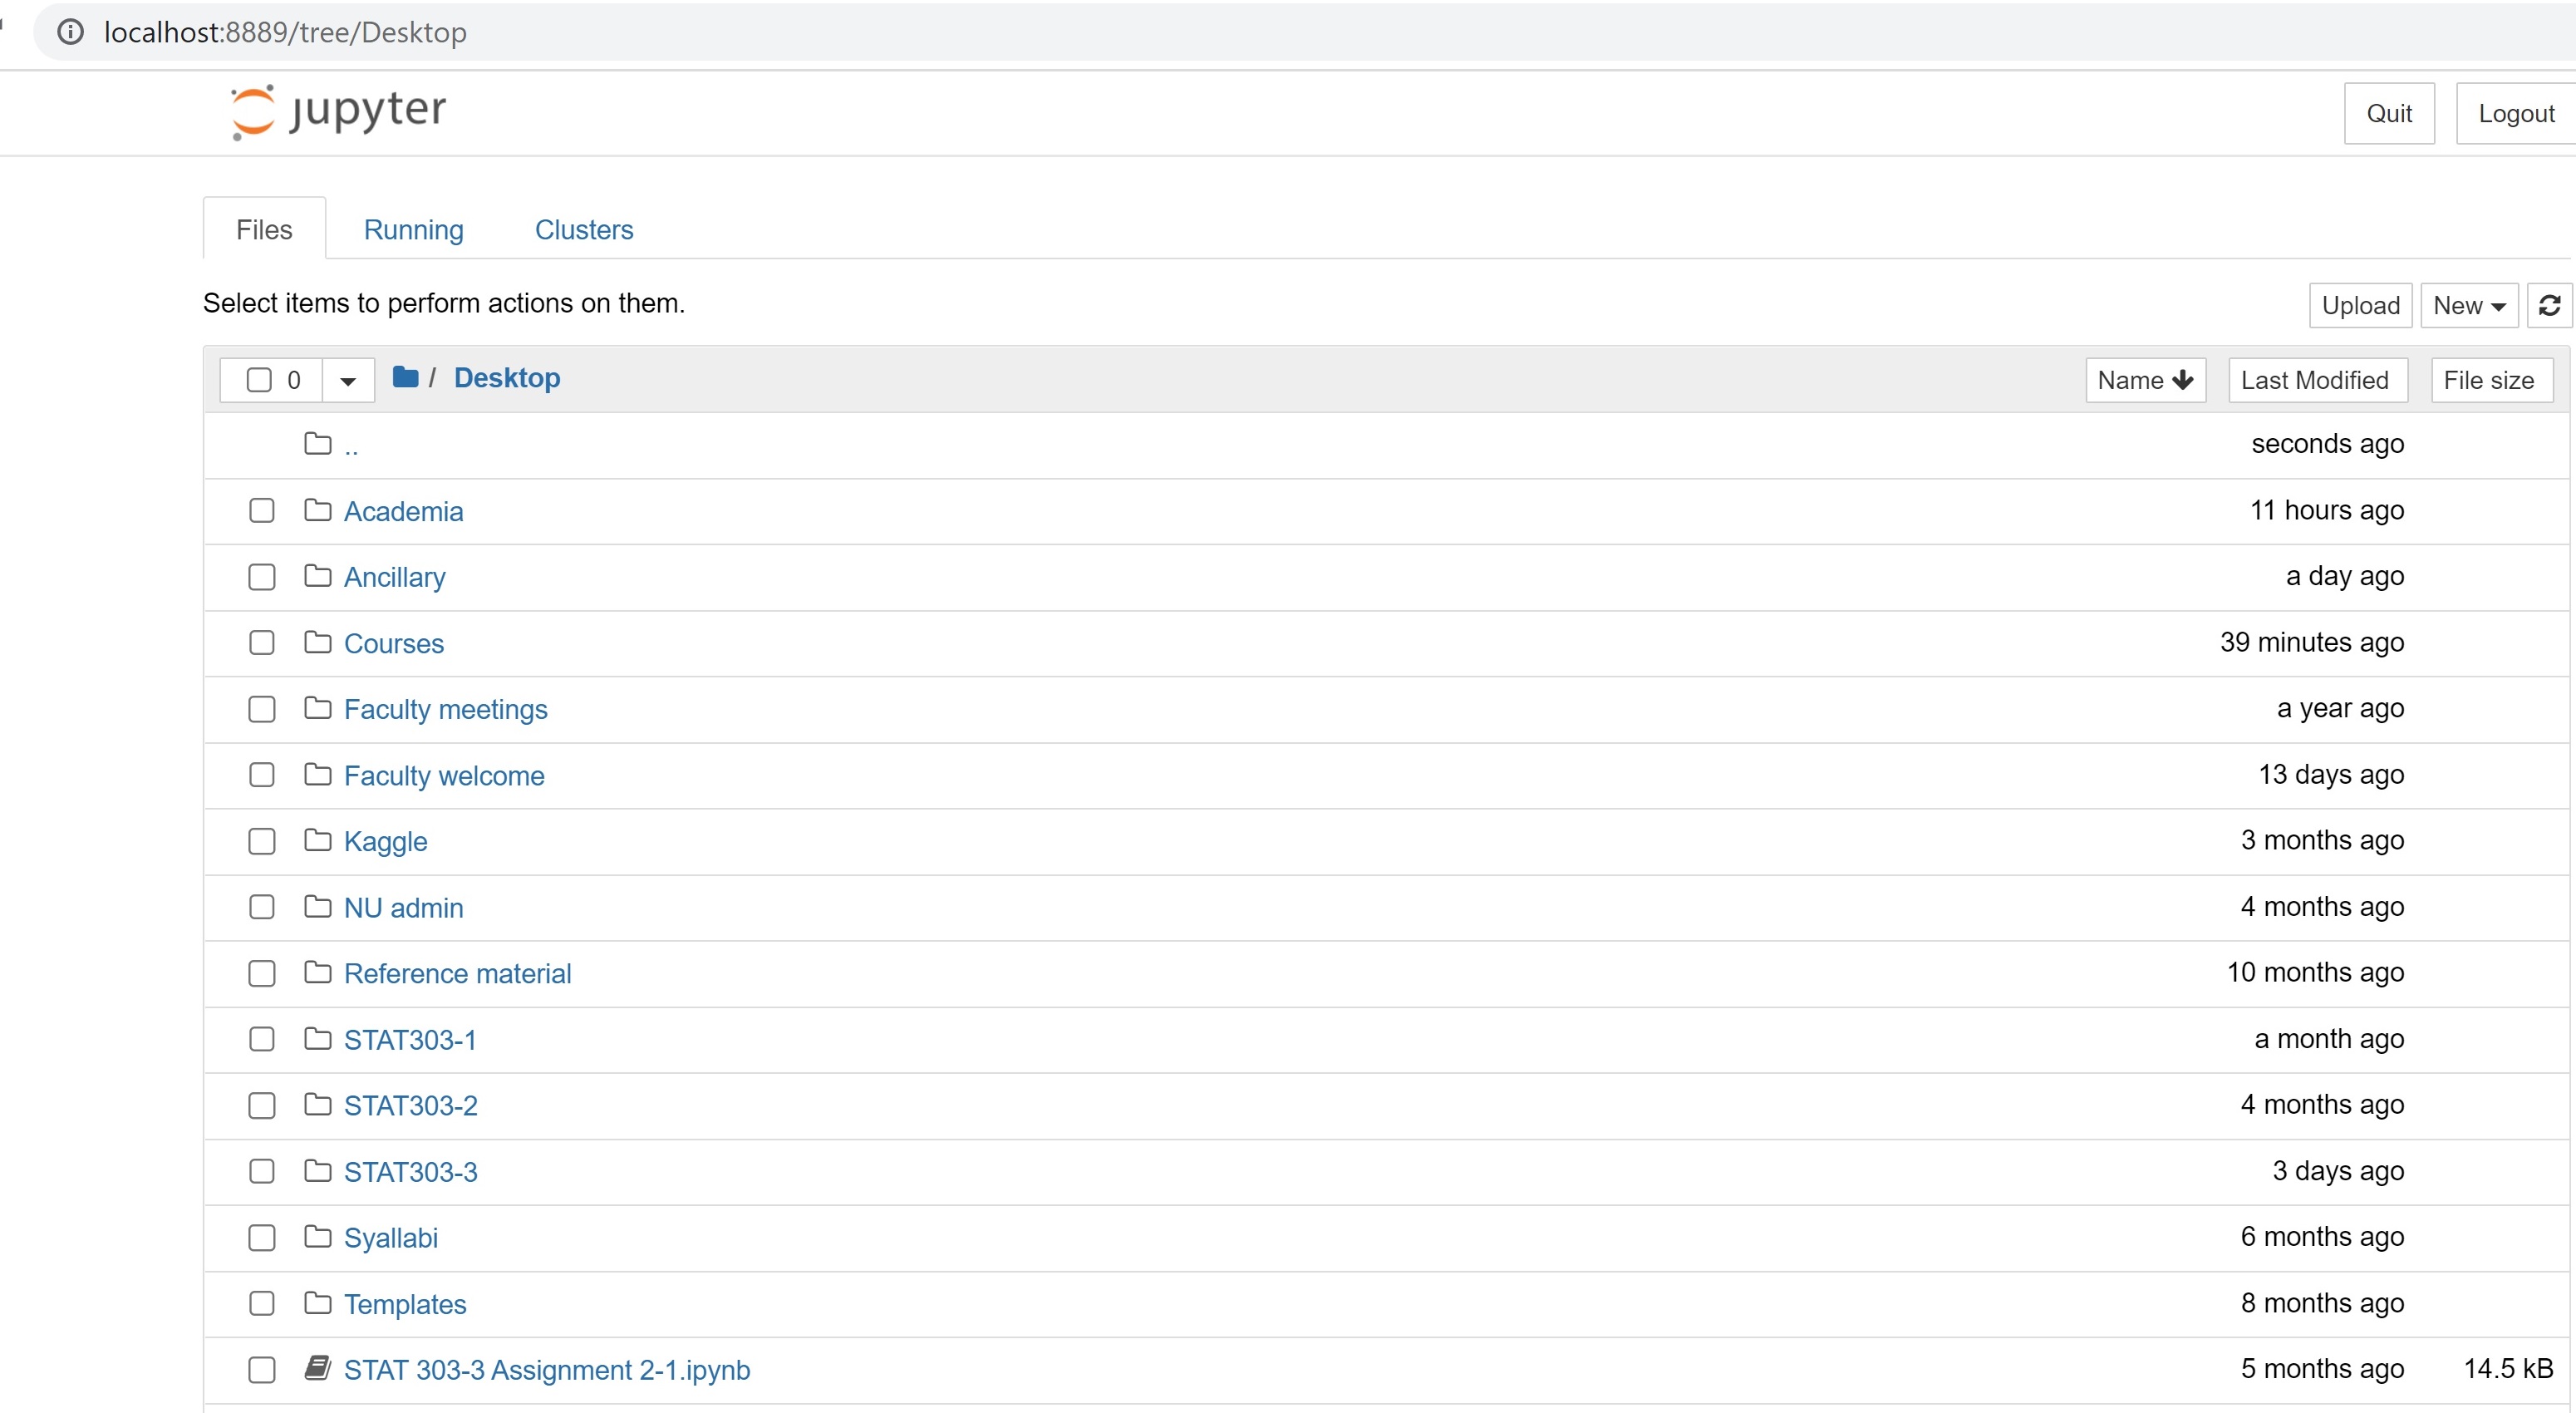Open the New dropdown menu
Viewport: 2576px width, 1413px height.
2468,305
